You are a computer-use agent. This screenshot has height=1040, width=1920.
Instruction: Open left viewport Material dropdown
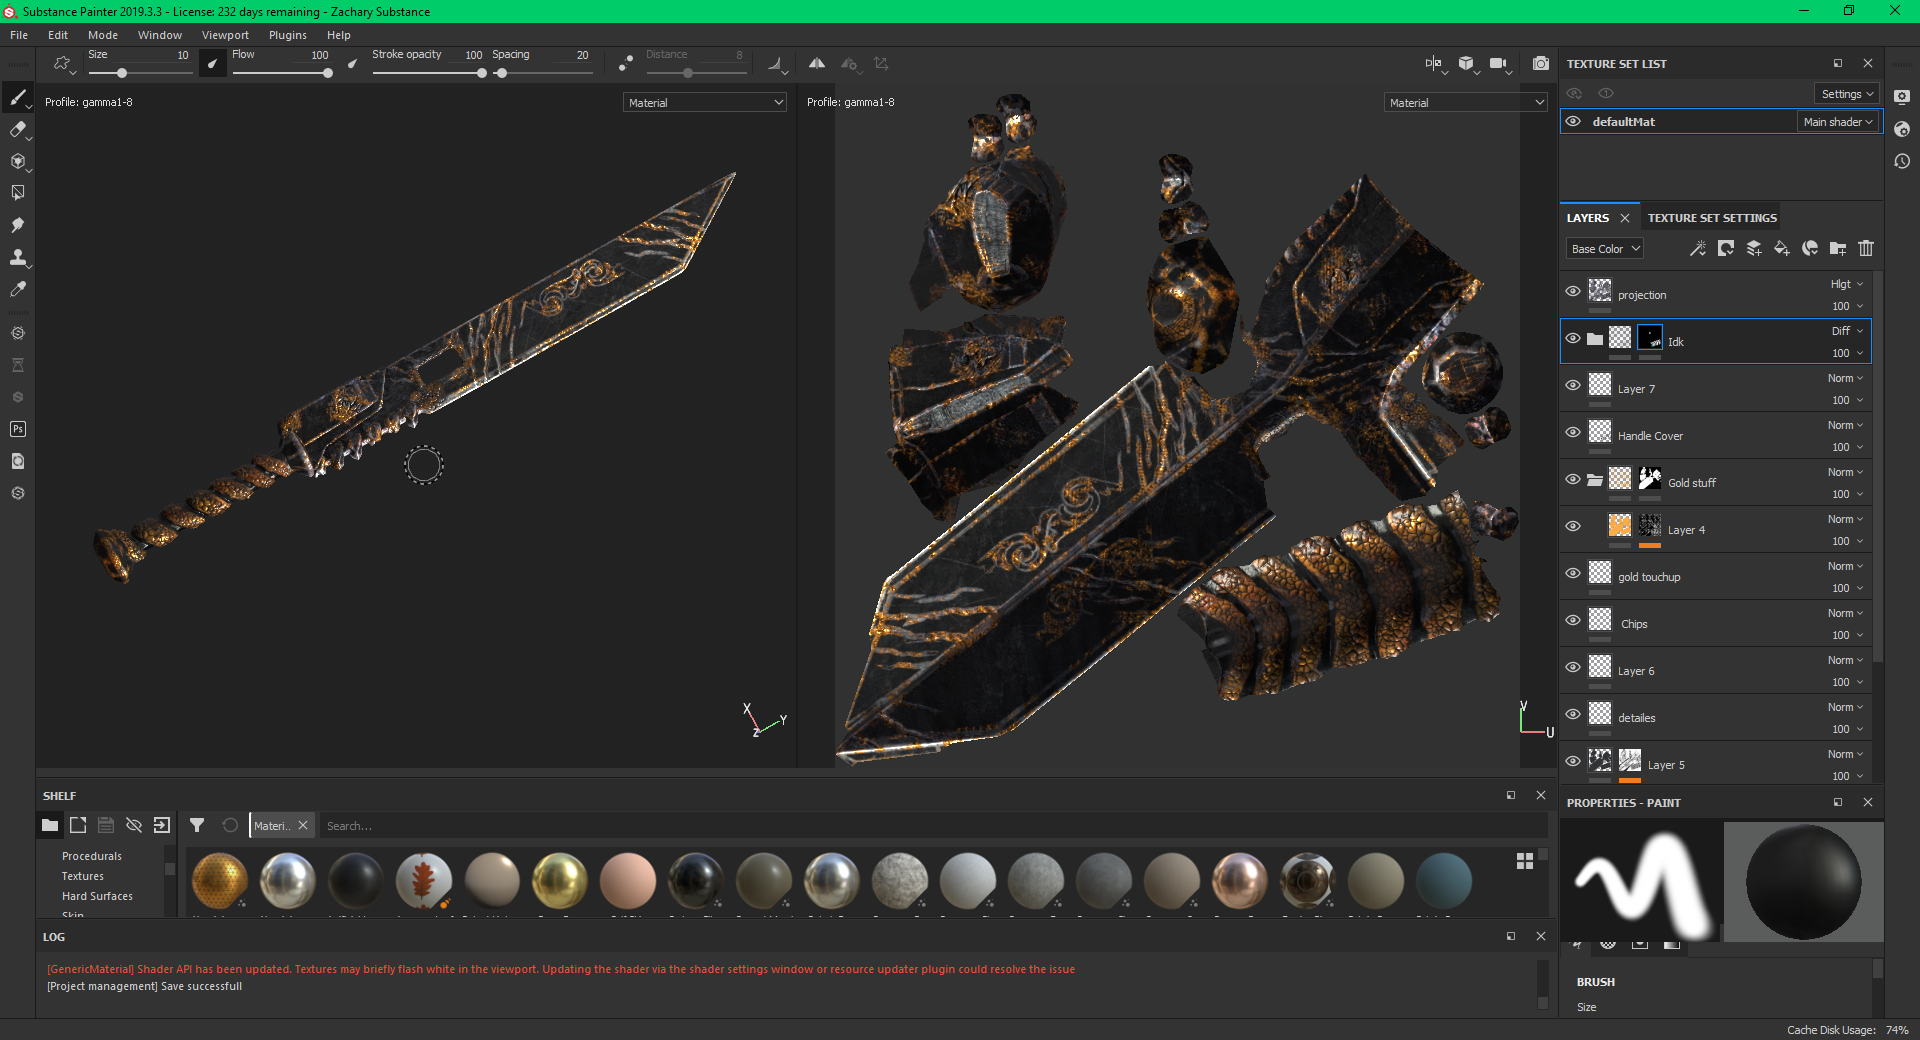(x=705, y=103)
